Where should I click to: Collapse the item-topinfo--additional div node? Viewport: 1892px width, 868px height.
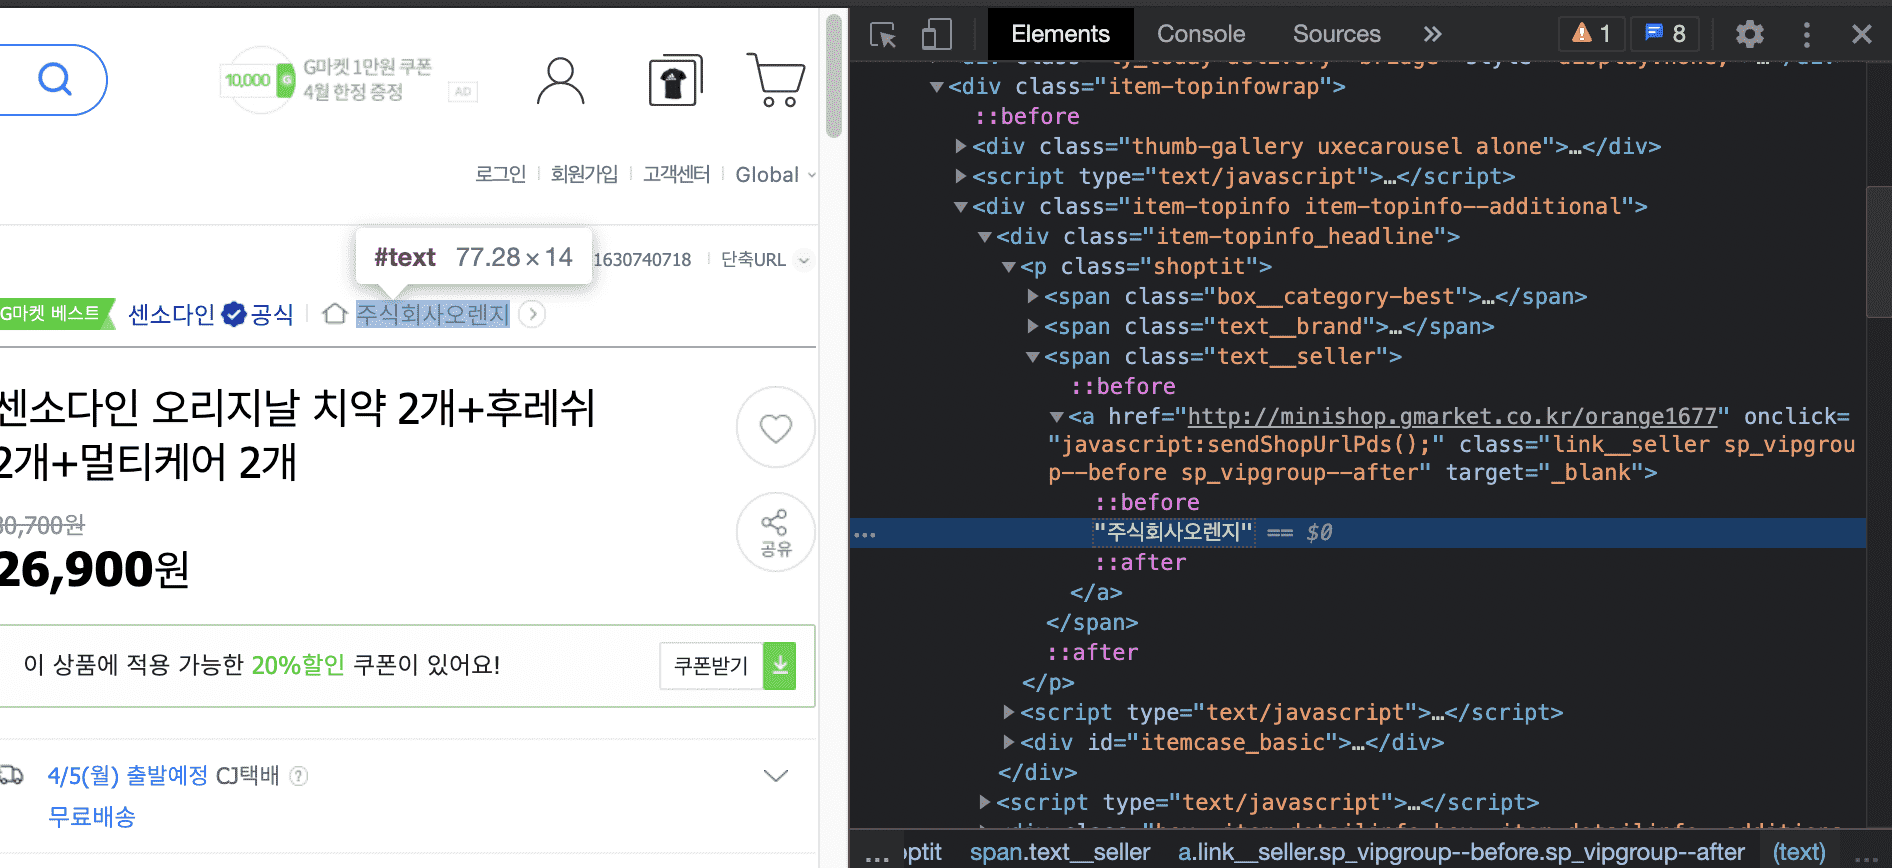pyautogui.click(x=960, y=207)
